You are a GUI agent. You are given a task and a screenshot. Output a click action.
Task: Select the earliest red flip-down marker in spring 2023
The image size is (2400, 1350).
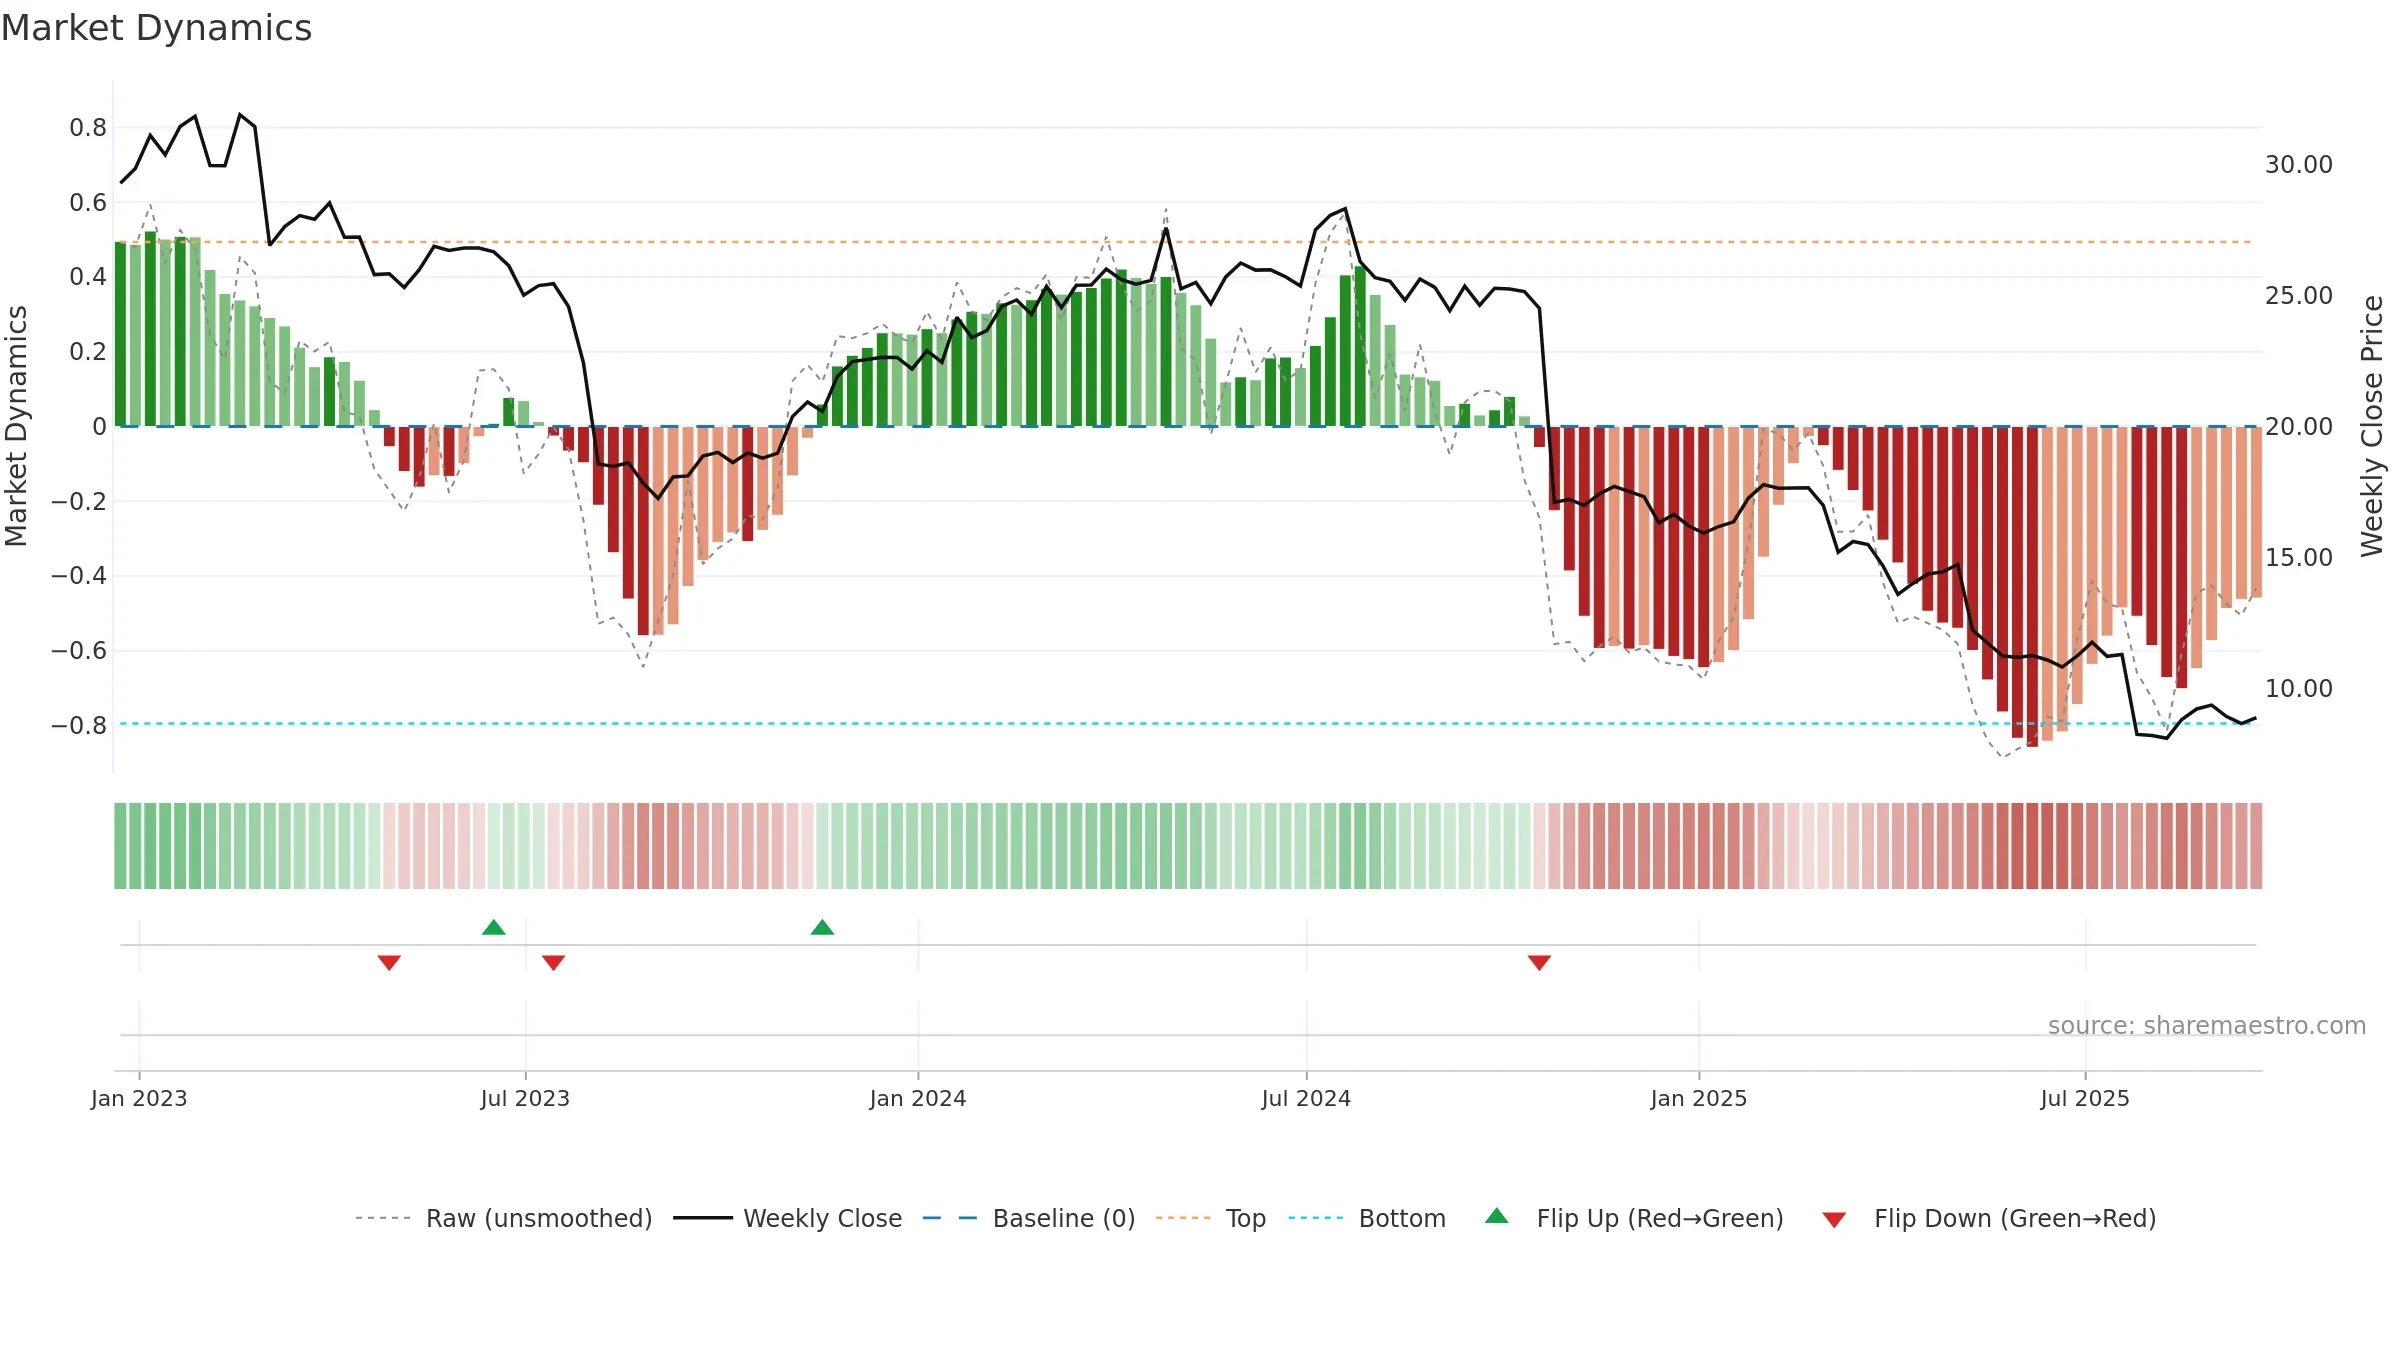[389, 963]
